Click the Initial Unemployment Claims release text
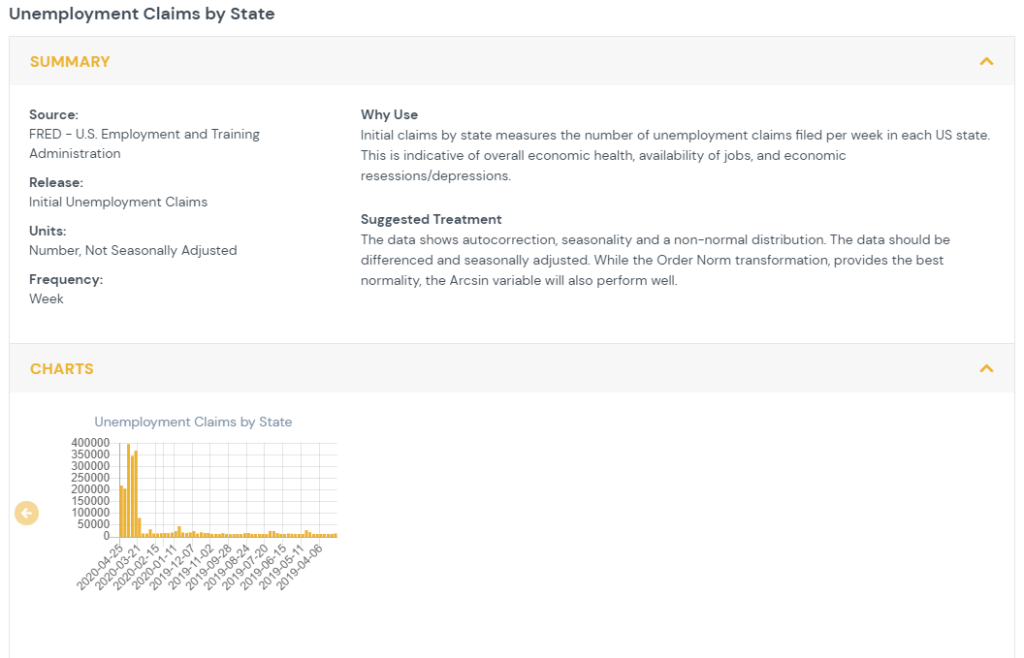The height and width of the screenshot is (658, 1024). click(118, 202)
